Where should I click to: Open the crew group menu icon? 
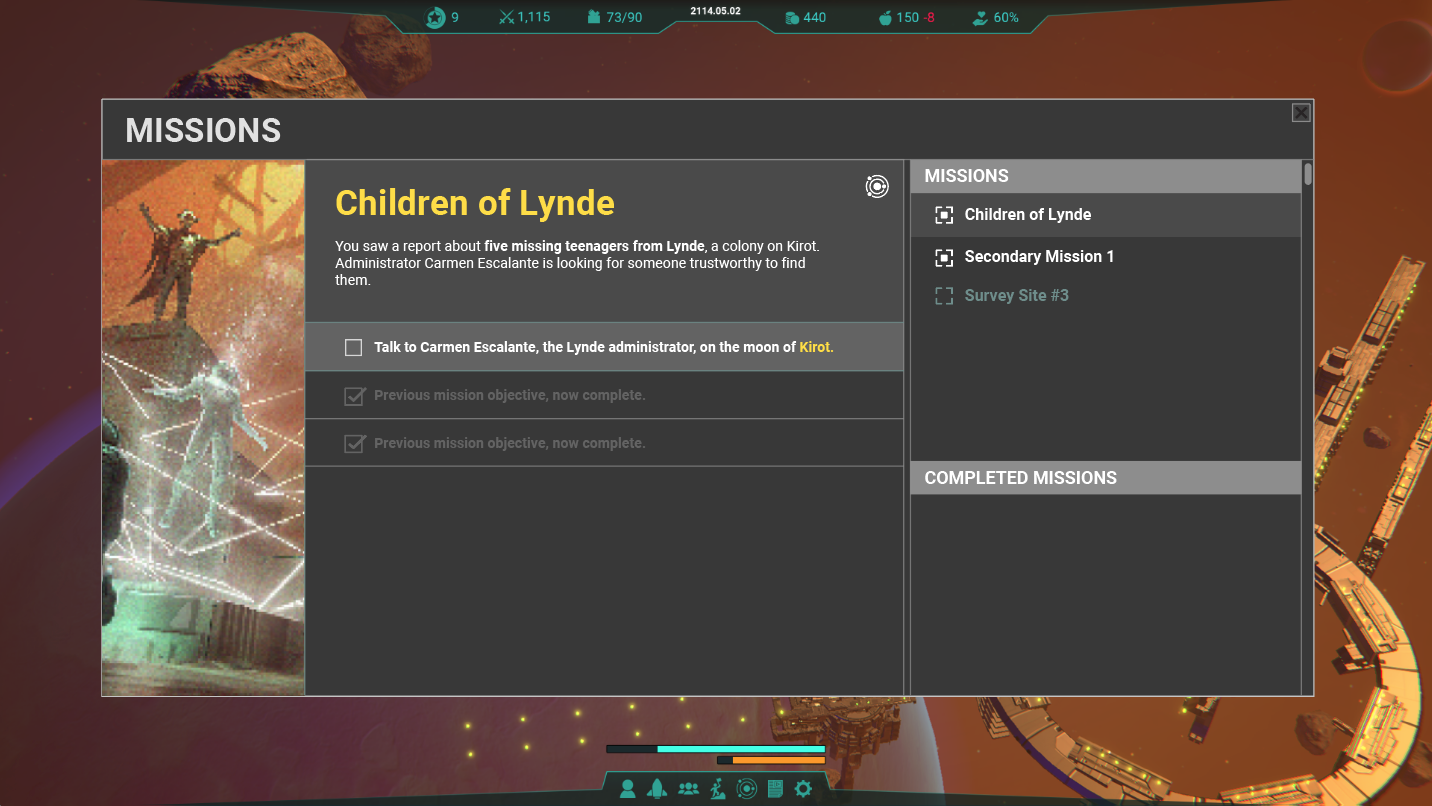(x=688, y=789)
